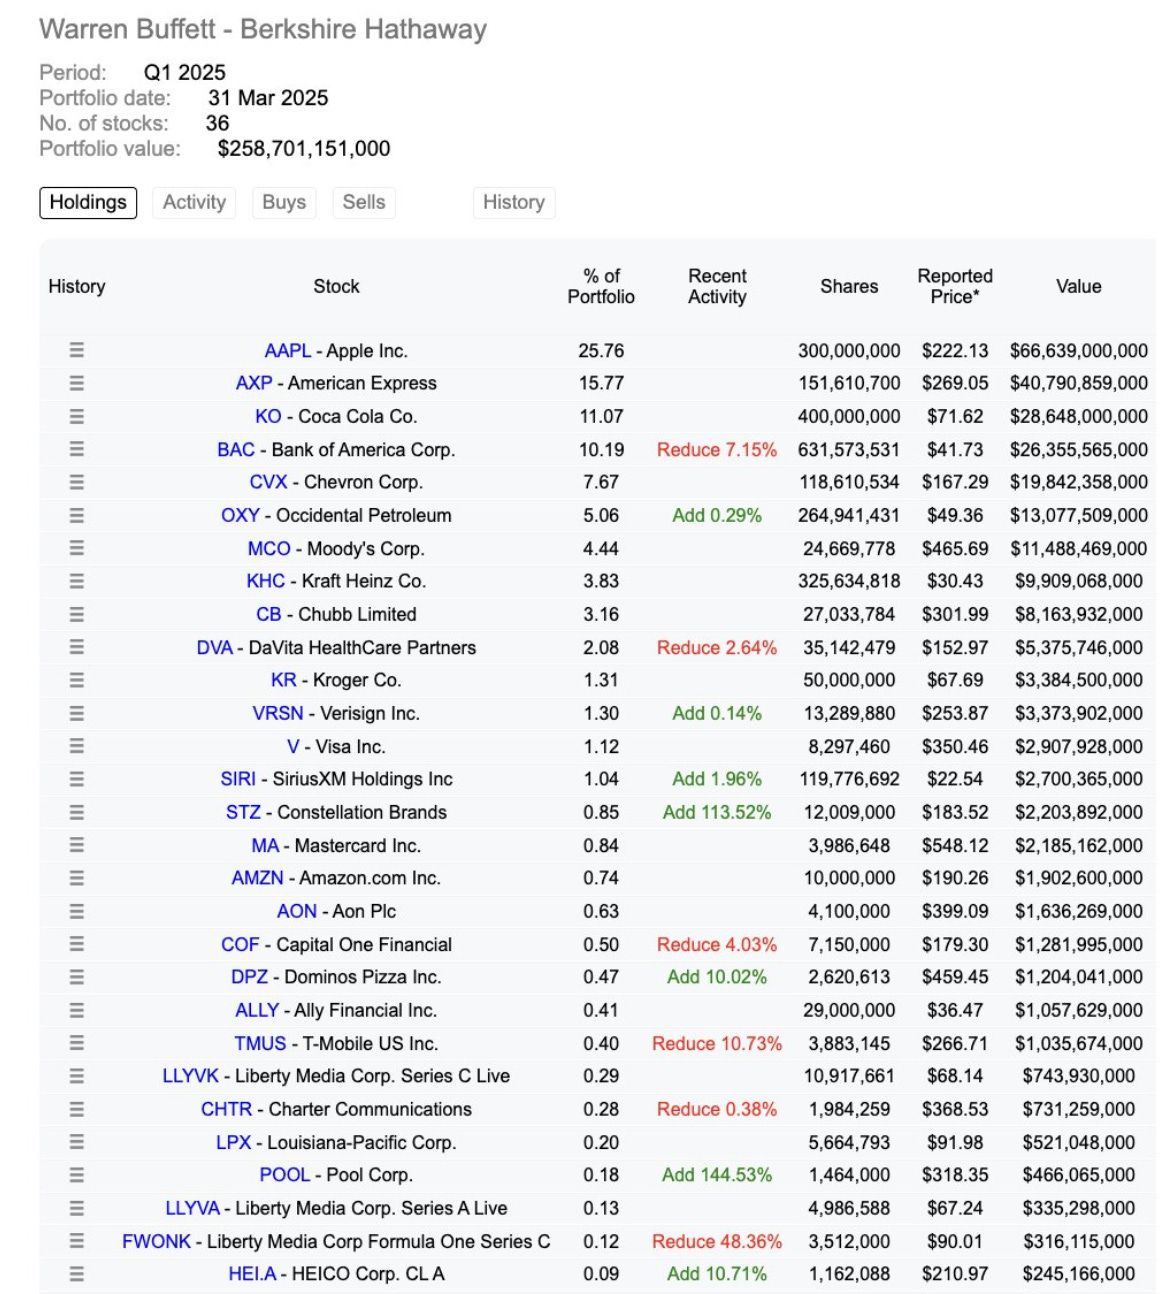Click the Reduce 48.36% activity cell
Image resolution: width=1164 pixels, height=1294 pixels.
pos(717,1242)
